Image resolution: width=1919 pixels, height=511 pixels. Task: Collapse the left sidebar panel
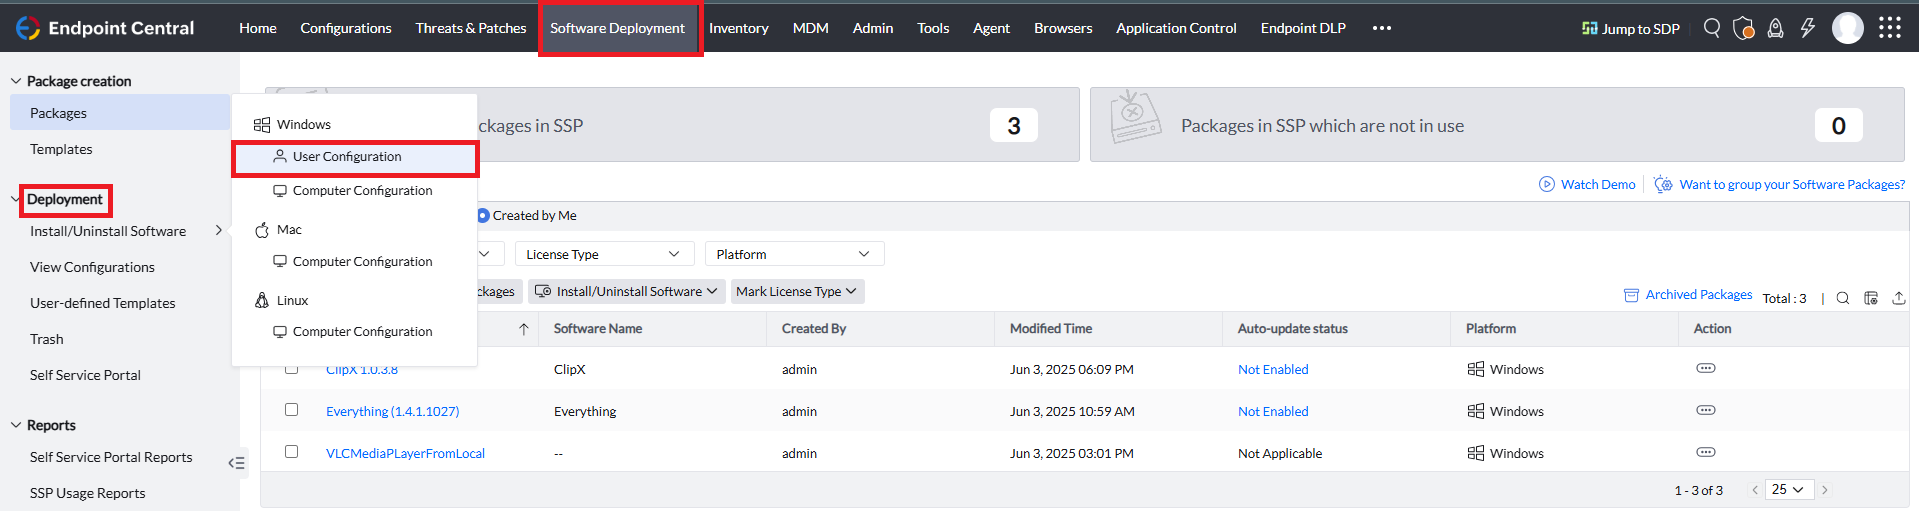(x=236, y=463)
